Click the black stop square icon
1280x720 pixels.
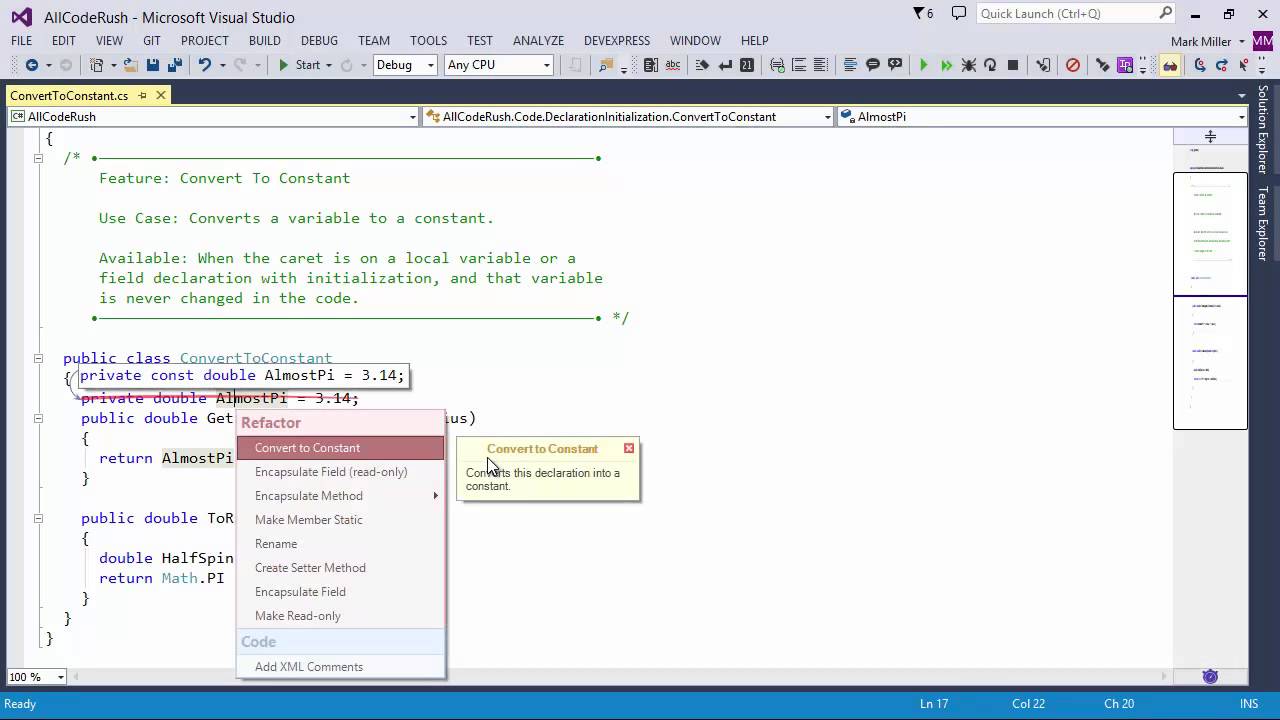[1013, 65]
